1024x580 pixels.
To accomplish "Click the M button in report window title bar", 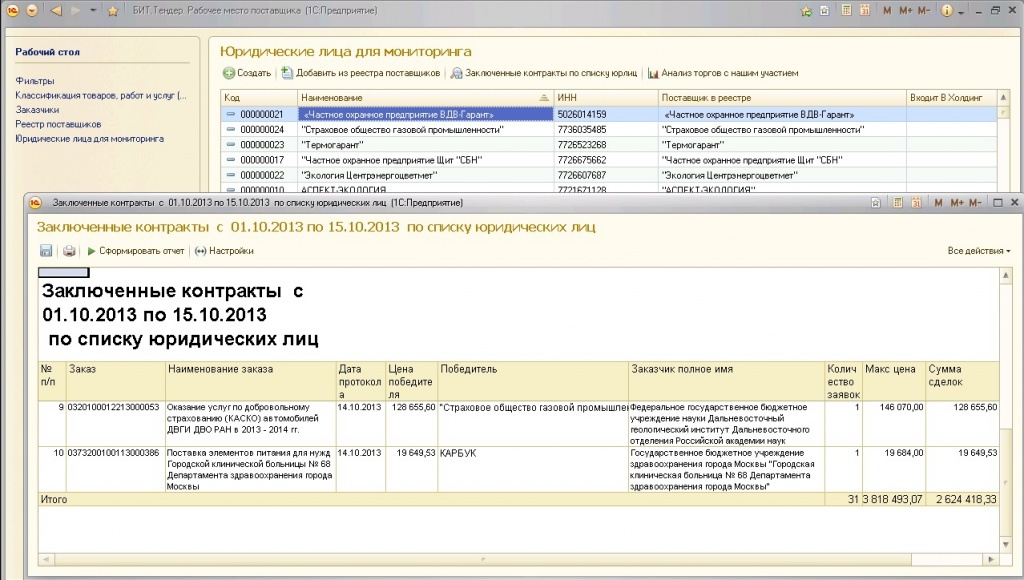I will [938, 202].
